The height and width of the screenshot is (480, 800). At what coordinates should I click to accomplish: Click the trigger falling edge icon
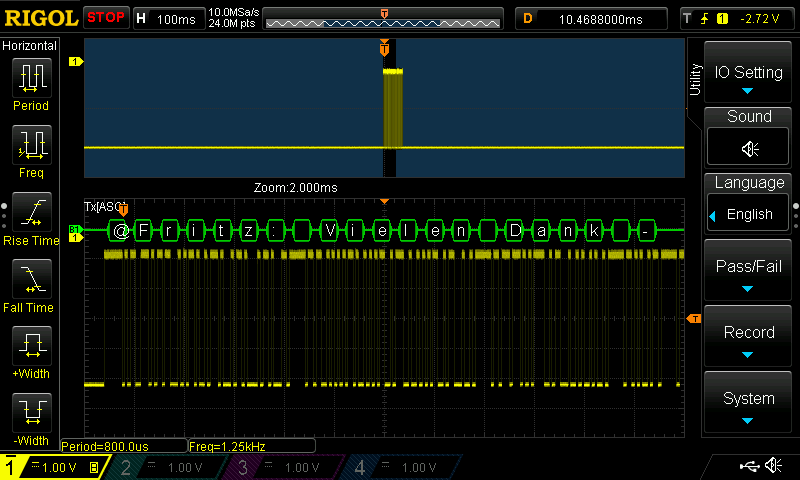(705, 19)
